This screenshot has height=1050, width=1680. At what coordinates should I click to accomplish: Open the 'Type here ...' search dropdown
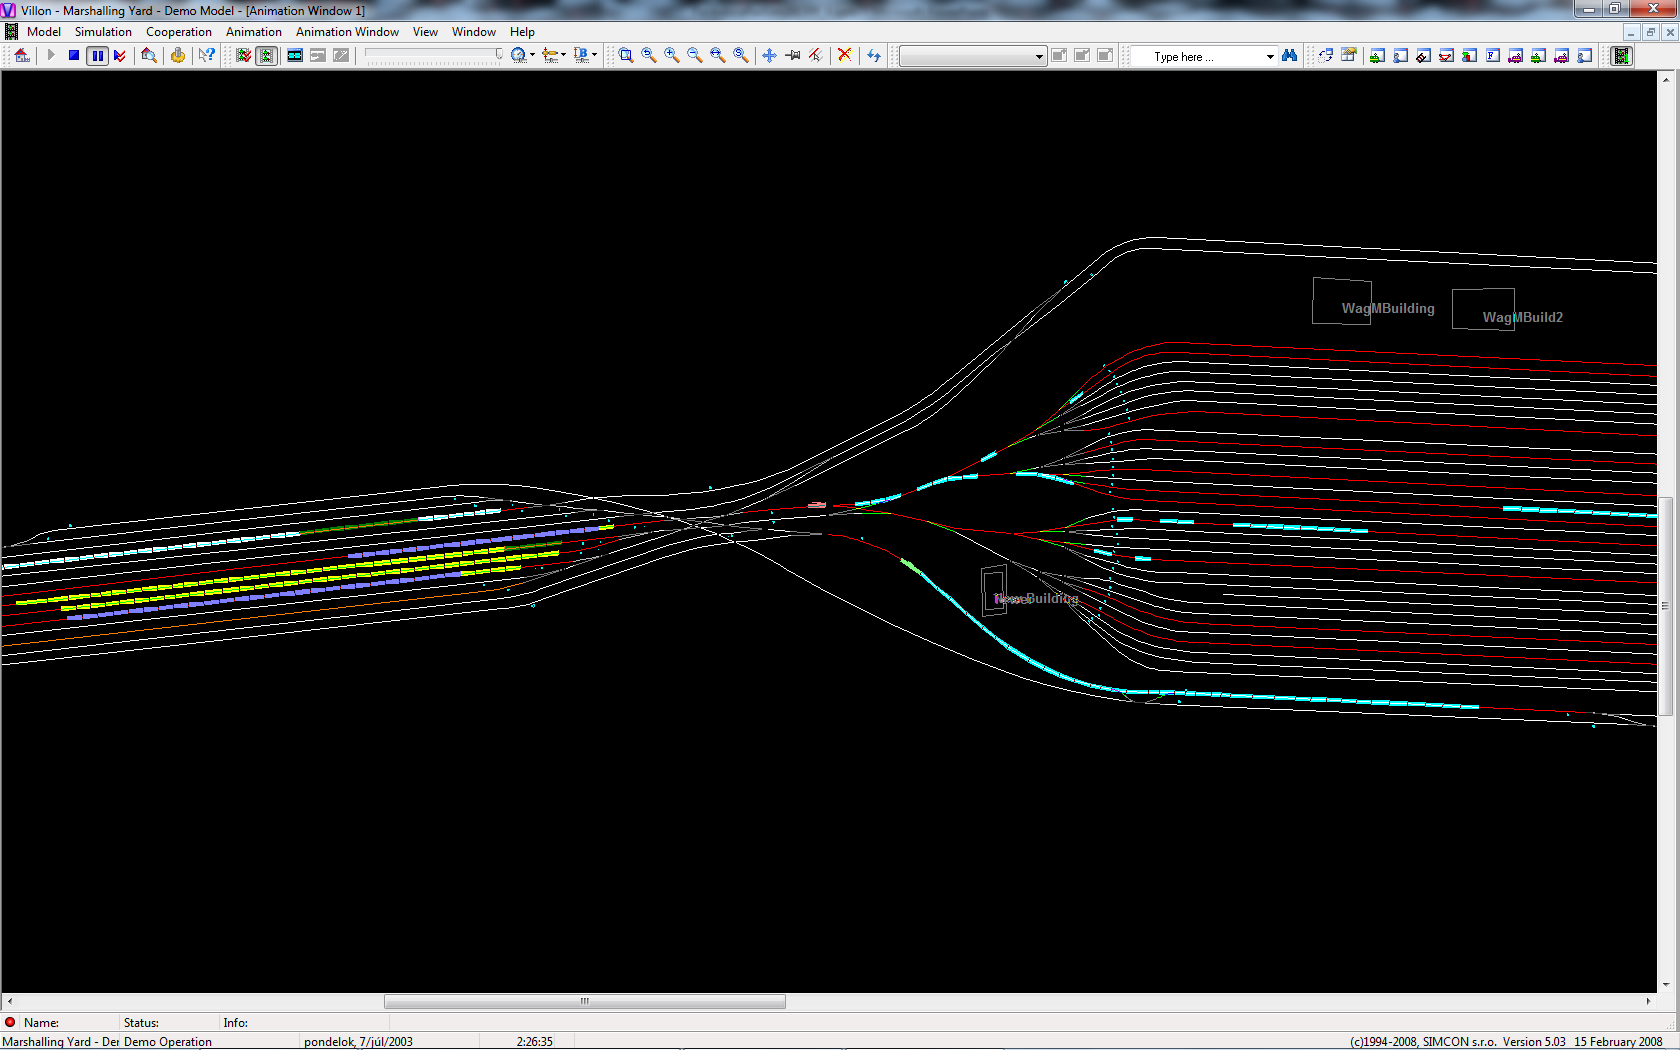[x=1270, y=56]
